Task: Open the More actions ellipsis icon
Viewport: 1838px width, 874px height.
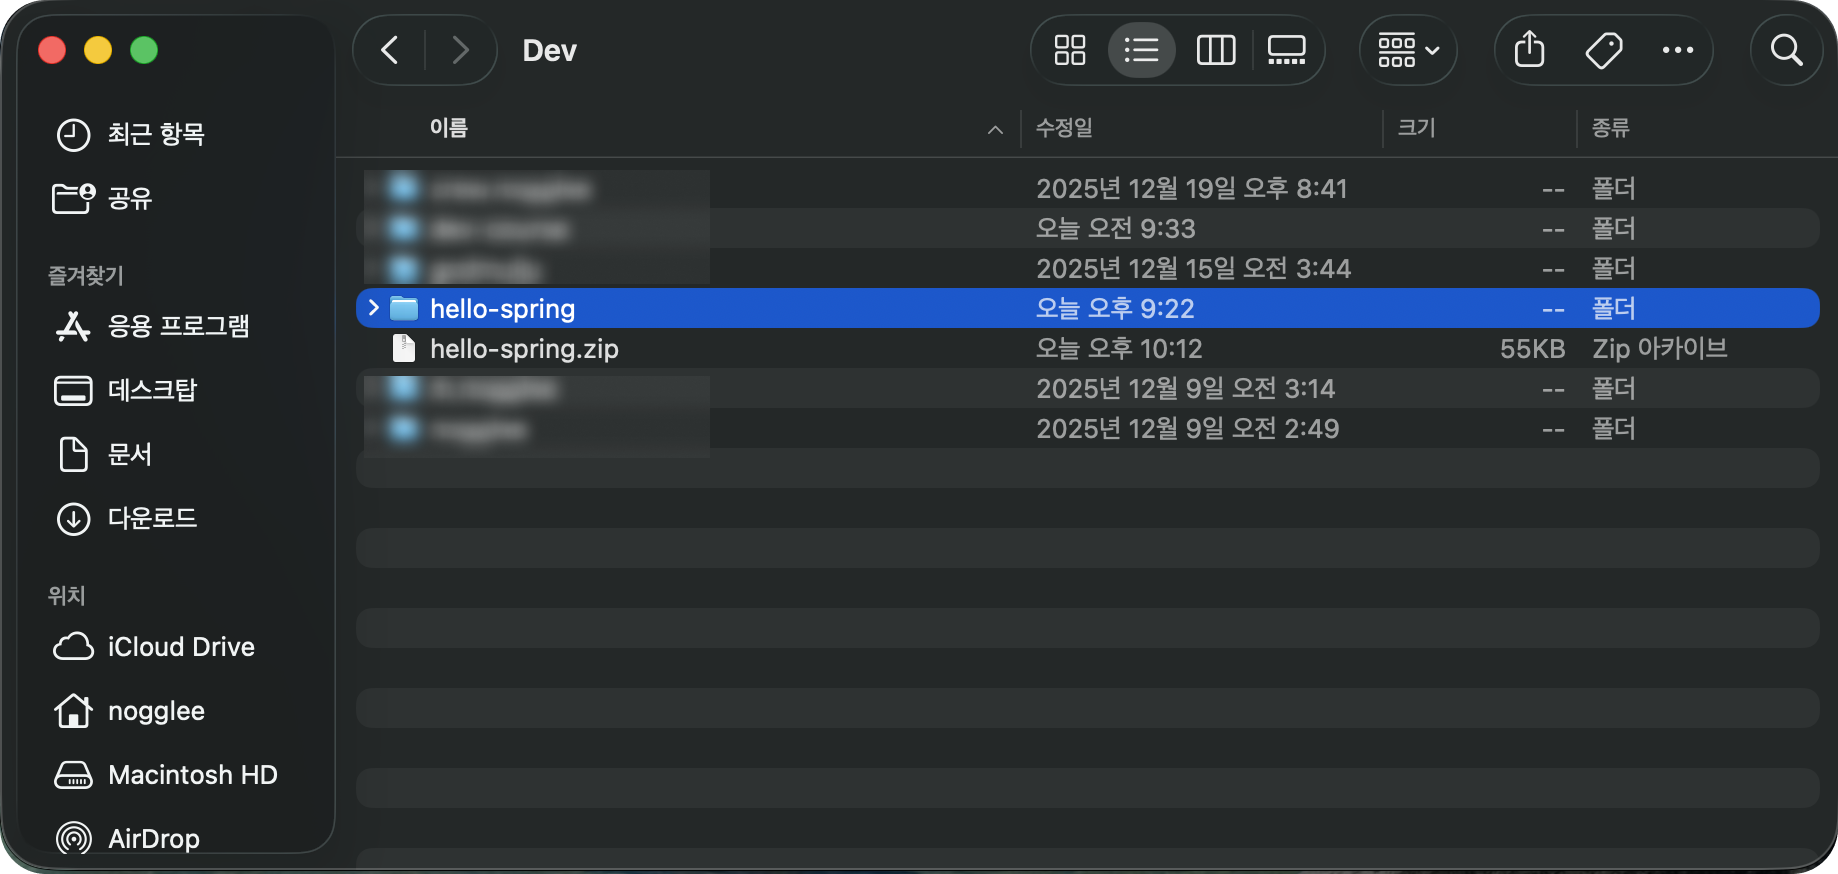Action: pos(1678,50)
